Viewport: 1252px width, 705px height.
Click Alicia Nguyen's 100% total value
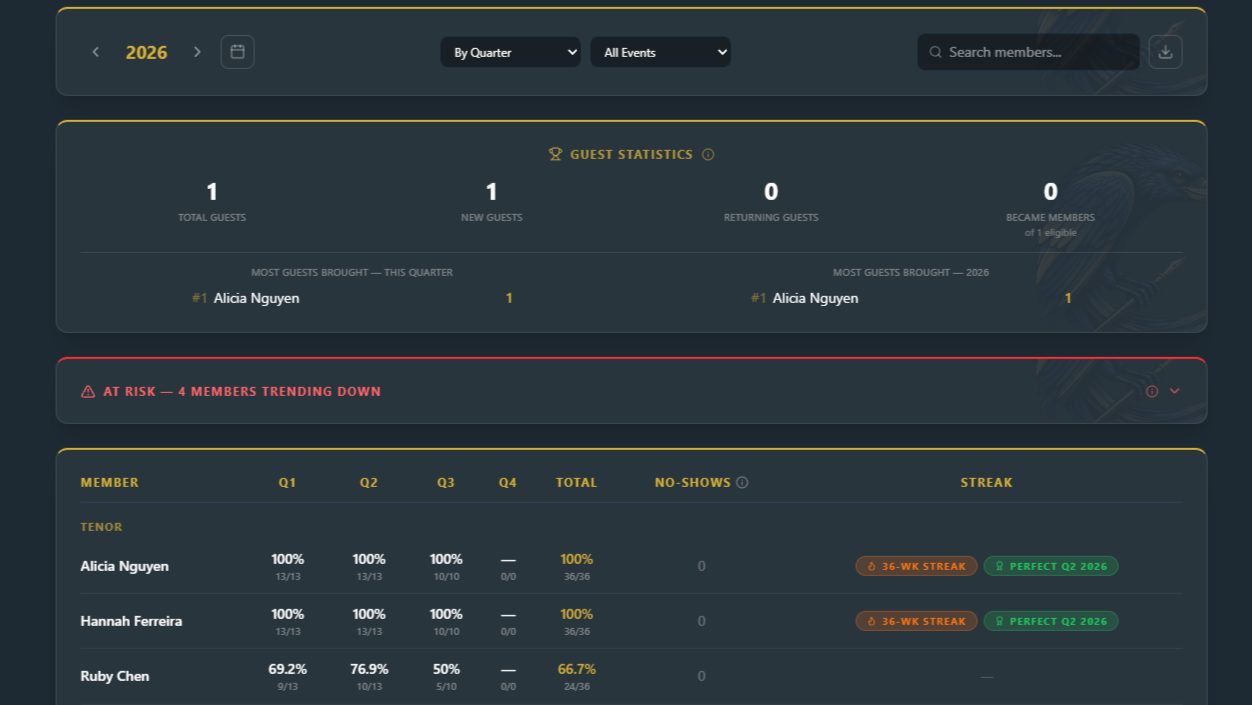(576, 559)
